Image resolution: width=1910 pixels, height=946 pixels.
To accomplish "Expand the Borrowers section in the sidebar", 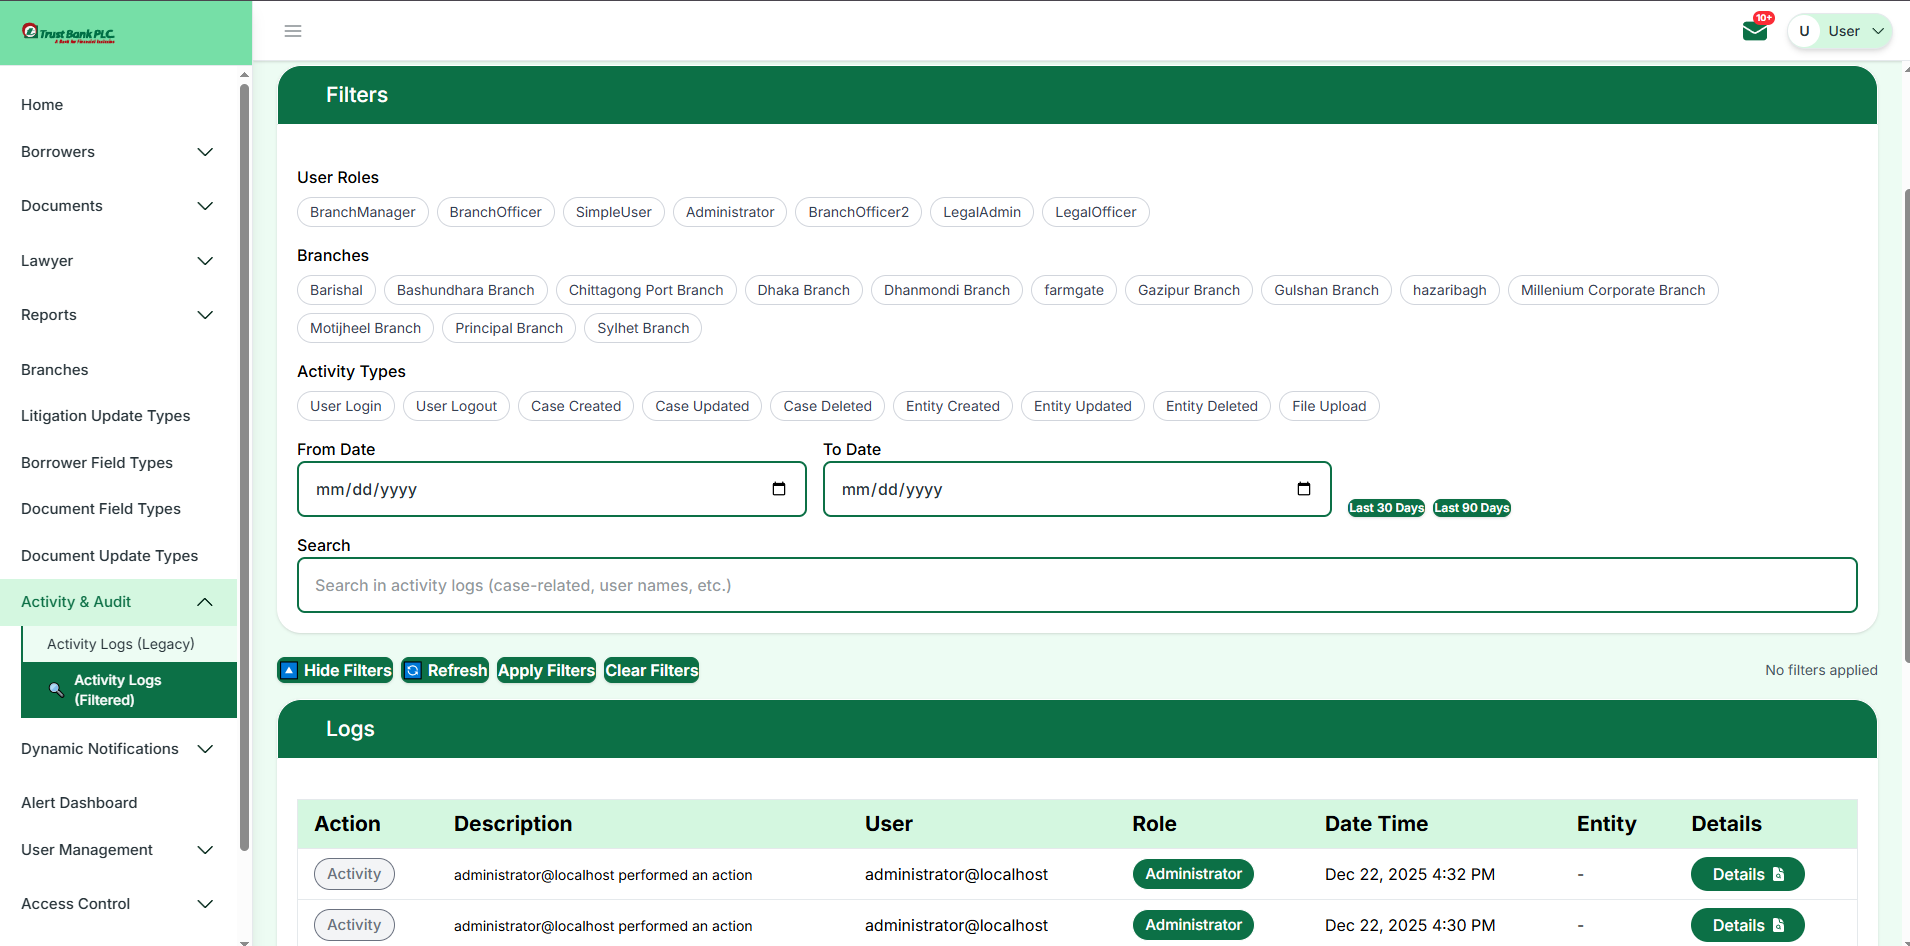I will (x=205, y=152).
